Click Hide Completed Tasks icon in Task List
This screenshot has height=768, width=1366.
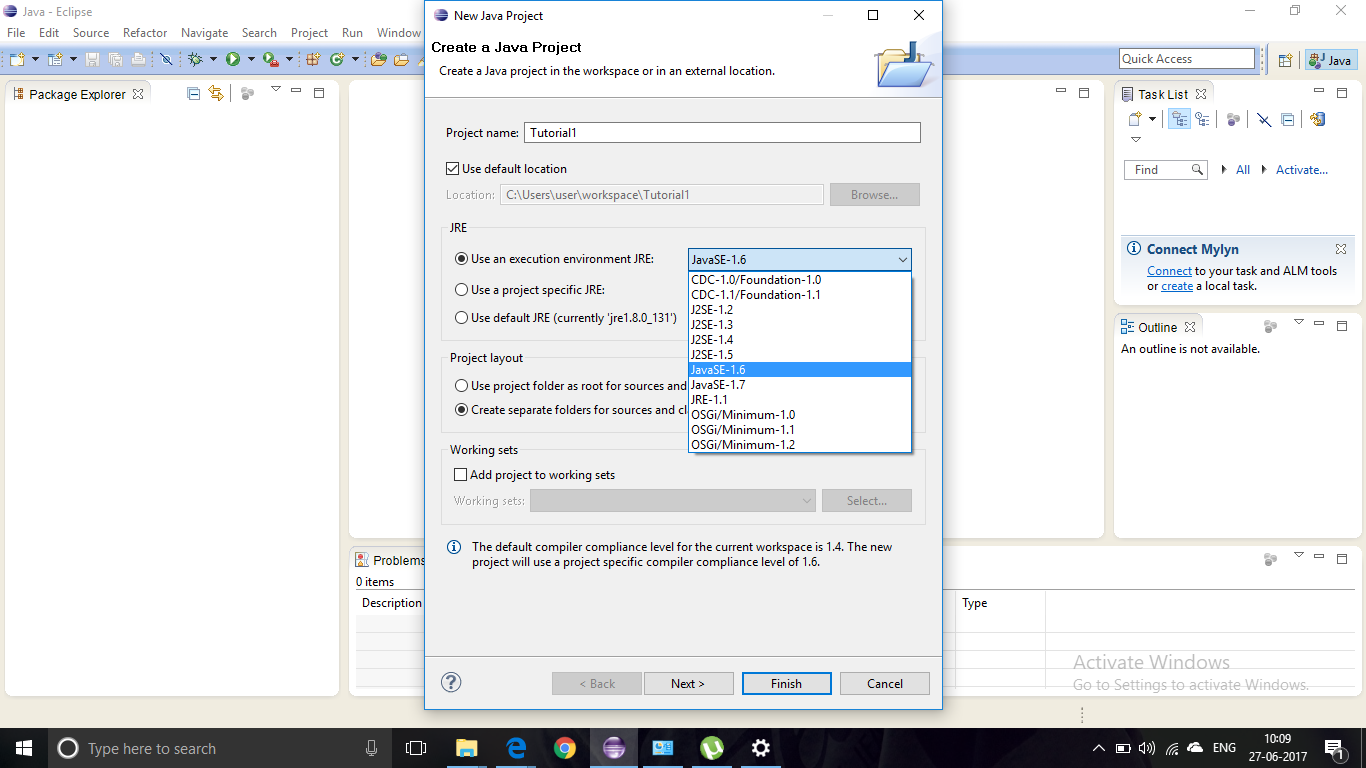(x=1264, y=119)
